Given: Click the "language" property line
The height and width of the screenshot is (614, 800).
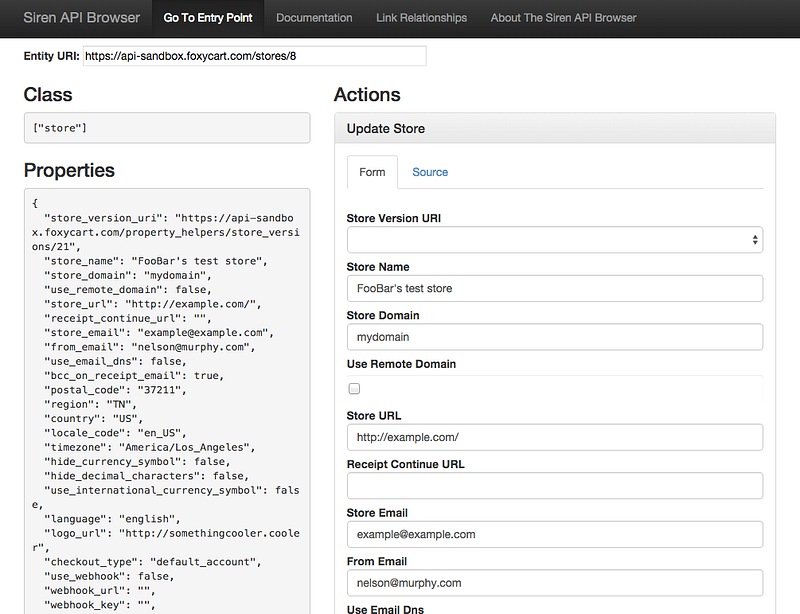Looking at the screenshot, I should tap(112, 519).
